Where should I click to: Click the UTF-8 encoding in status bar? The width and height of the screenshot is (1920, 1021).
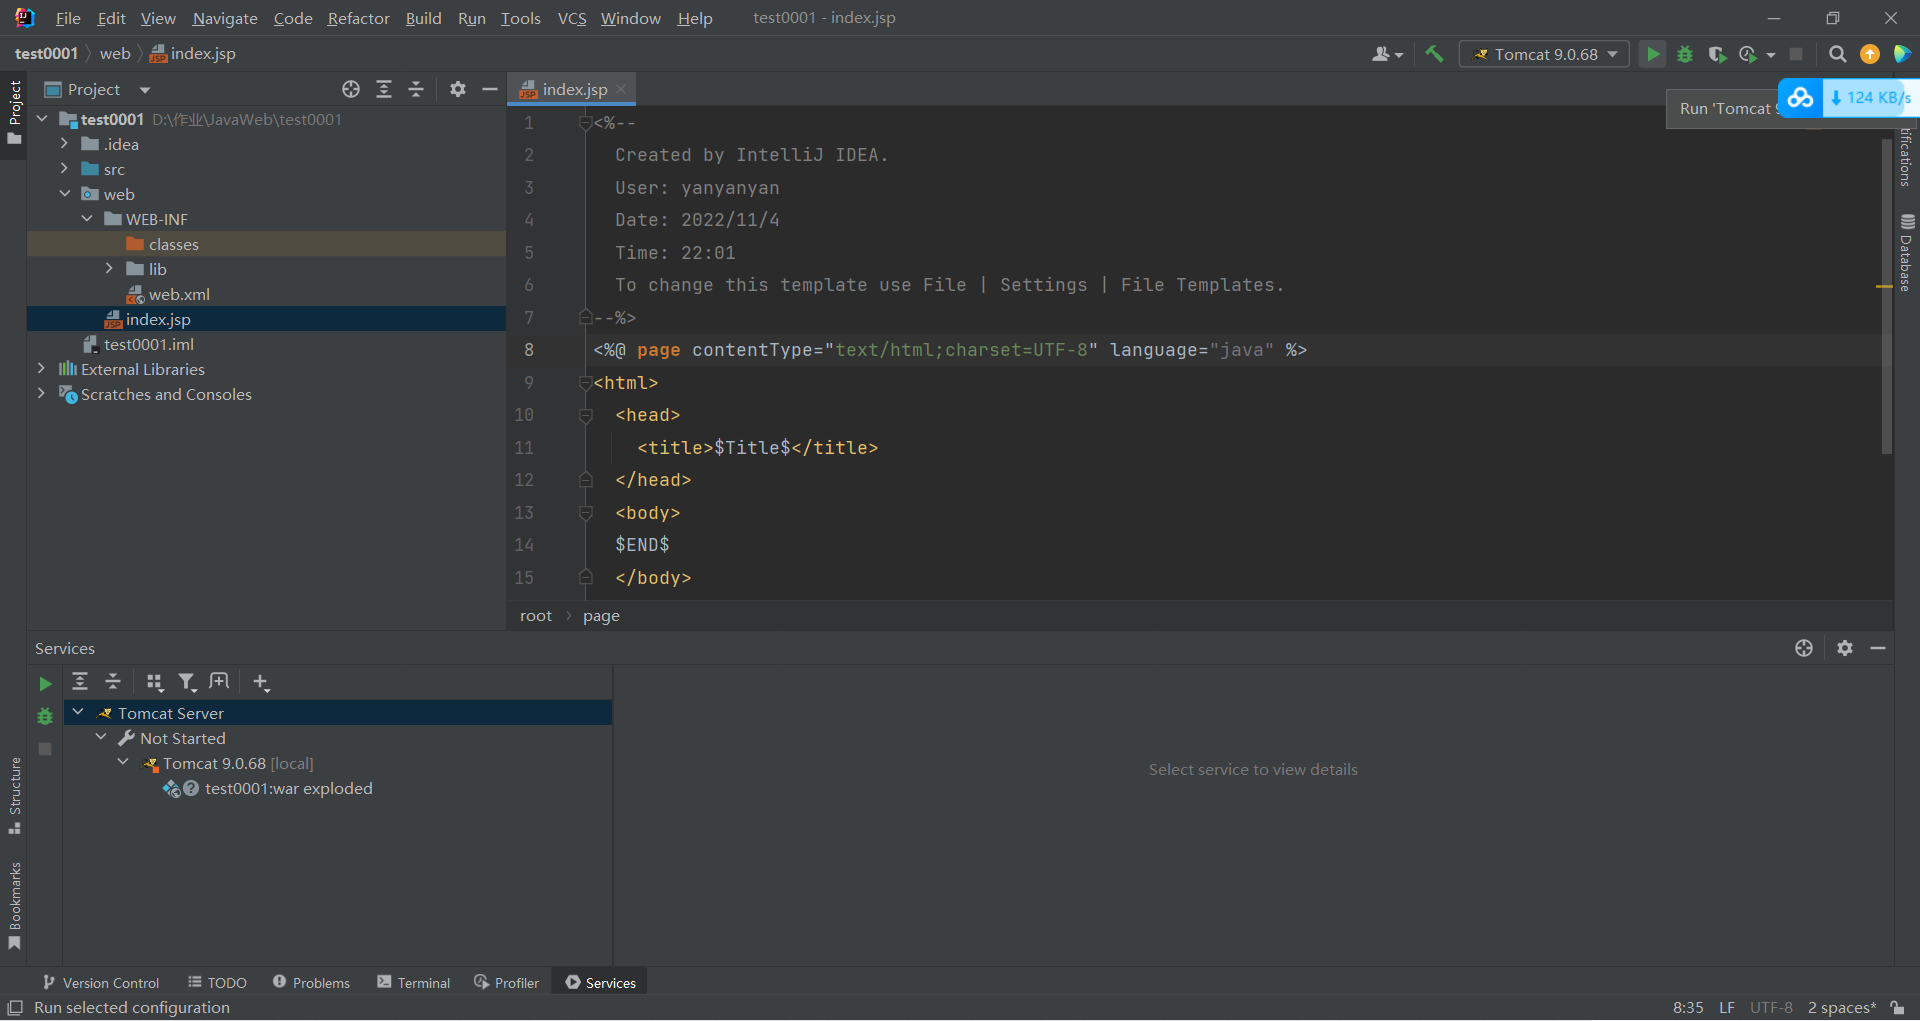[x=1770, y=1007]
